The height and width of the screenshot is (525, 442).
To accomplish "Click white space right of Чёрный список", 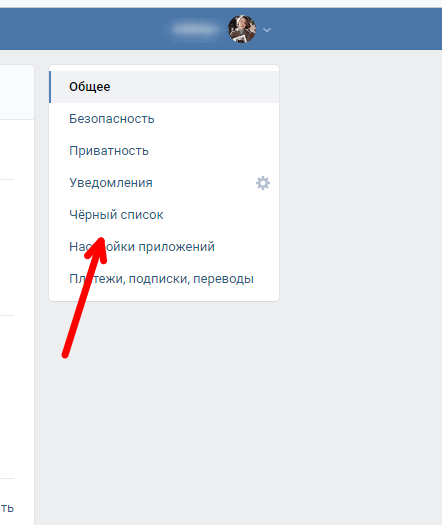I will pos(221,215).
